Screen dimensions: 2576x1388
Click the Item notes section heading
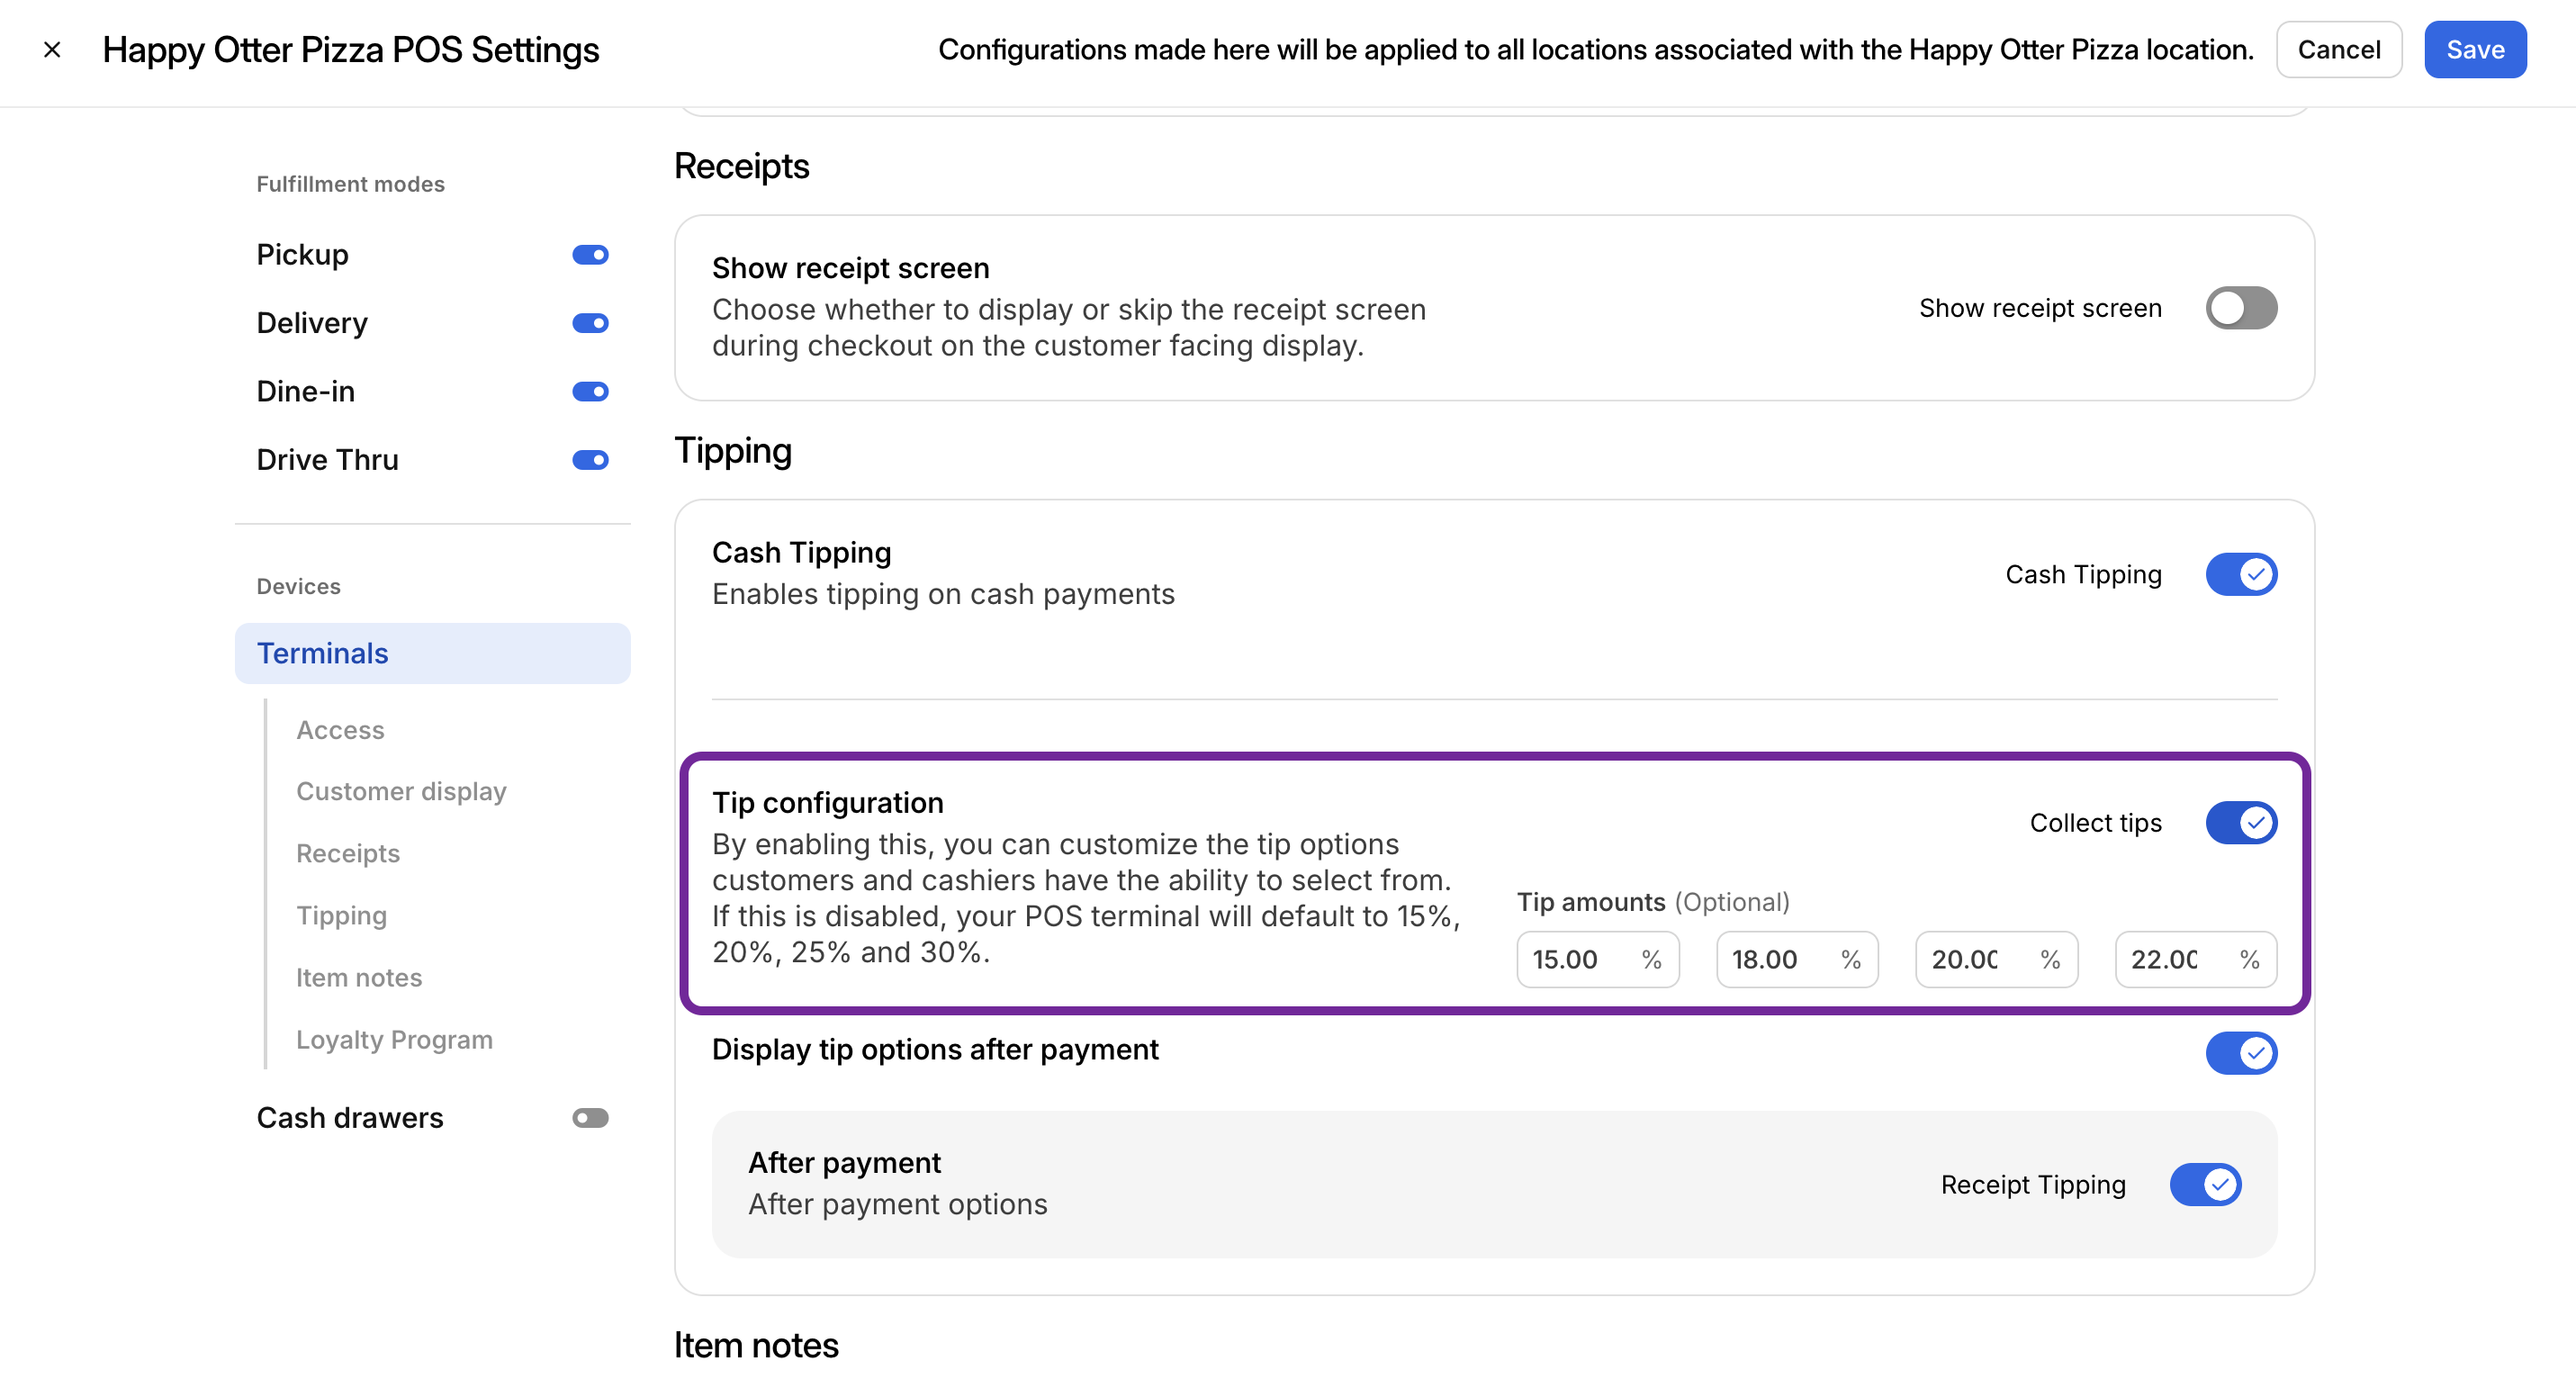tap(756, 1345)
